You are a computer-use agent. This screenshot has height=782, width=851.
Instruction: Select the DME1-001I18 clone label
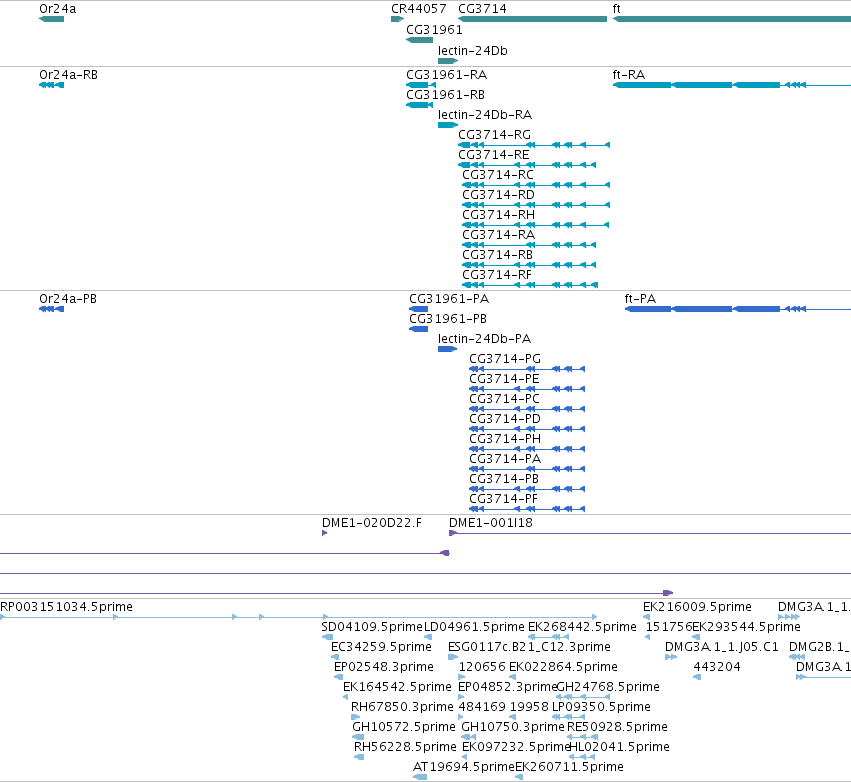coord(491,523)
